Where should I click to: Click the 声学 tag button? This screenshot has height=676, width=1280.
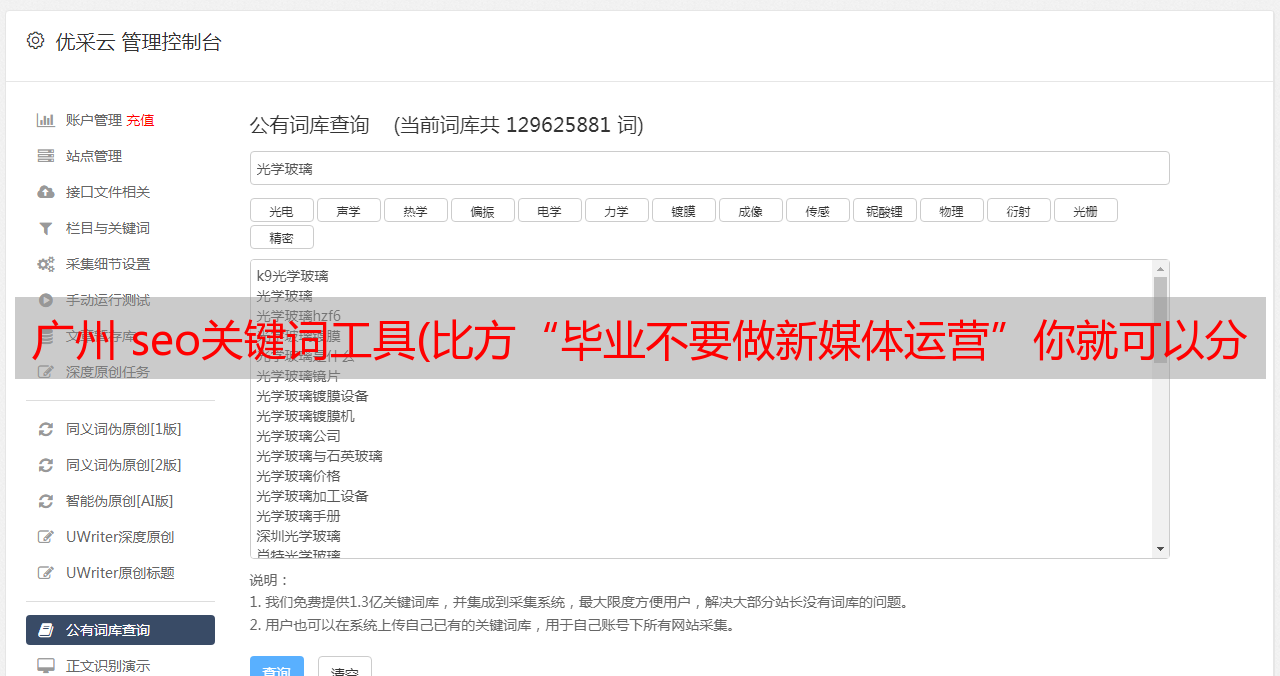pyautogui.click(x=348, y=210)
